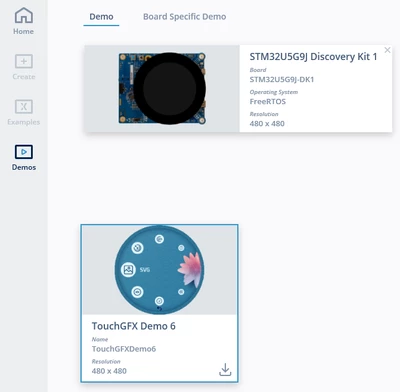Image resolution: width=400 pixels, height=392 pixels.
Task: Click the TouchGFX Demo 6 preview thumbnail
Action: point(159,270)
